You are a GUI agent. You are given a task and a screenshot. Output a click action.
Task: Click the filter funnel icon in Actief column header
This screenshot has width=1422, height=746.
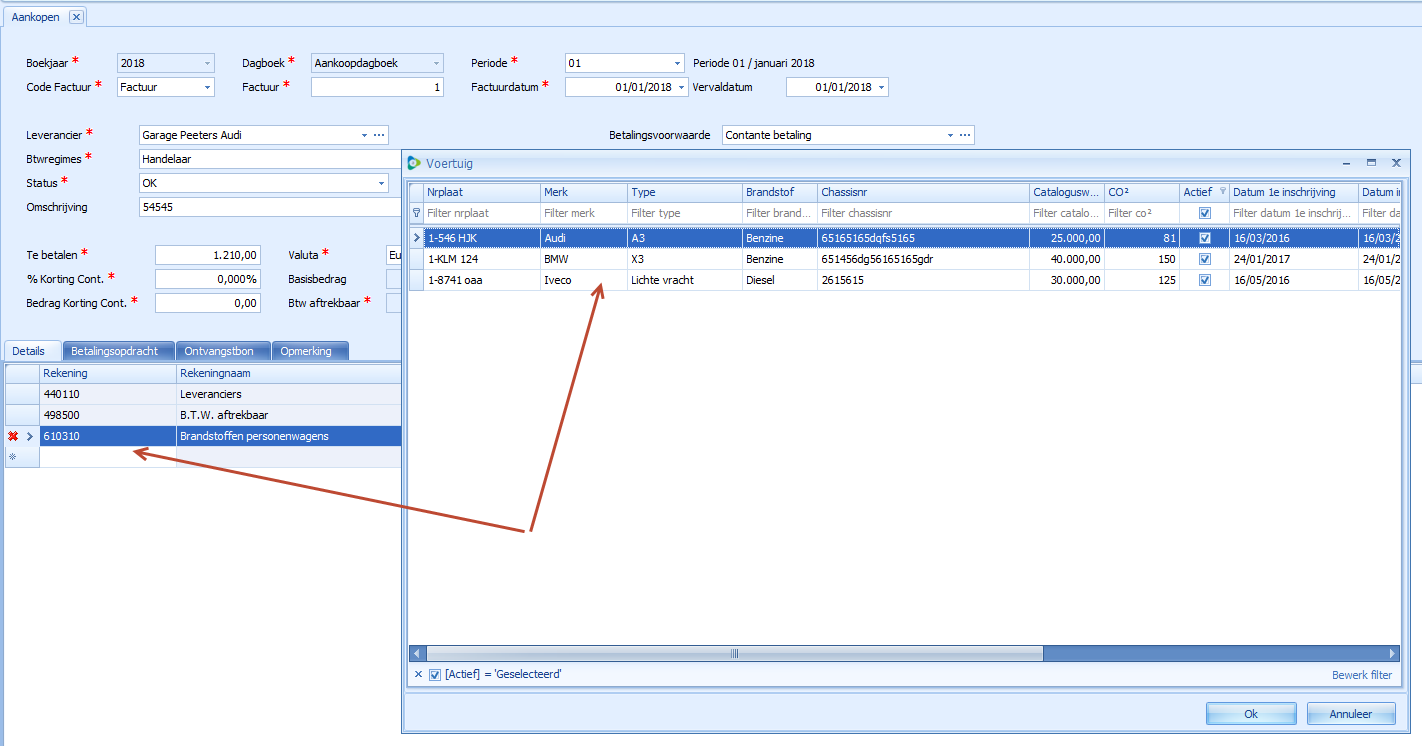pyautogui.click(x=1222, y=191)
